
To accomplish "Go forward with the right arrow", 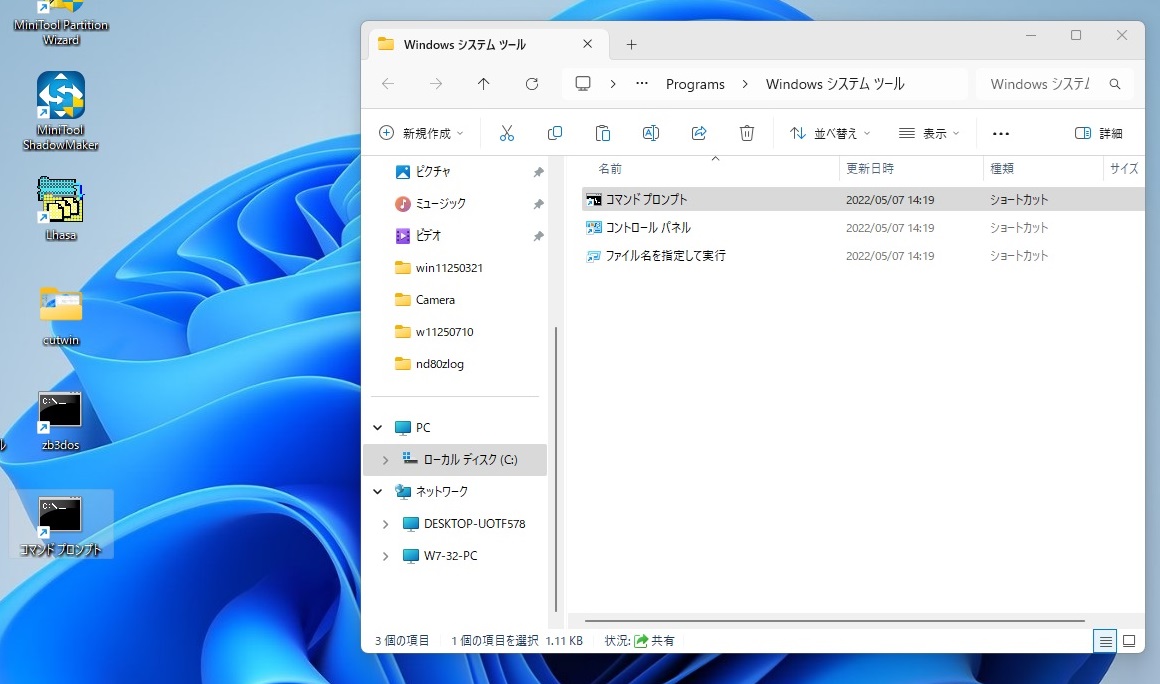I will [x=436, y=84].
